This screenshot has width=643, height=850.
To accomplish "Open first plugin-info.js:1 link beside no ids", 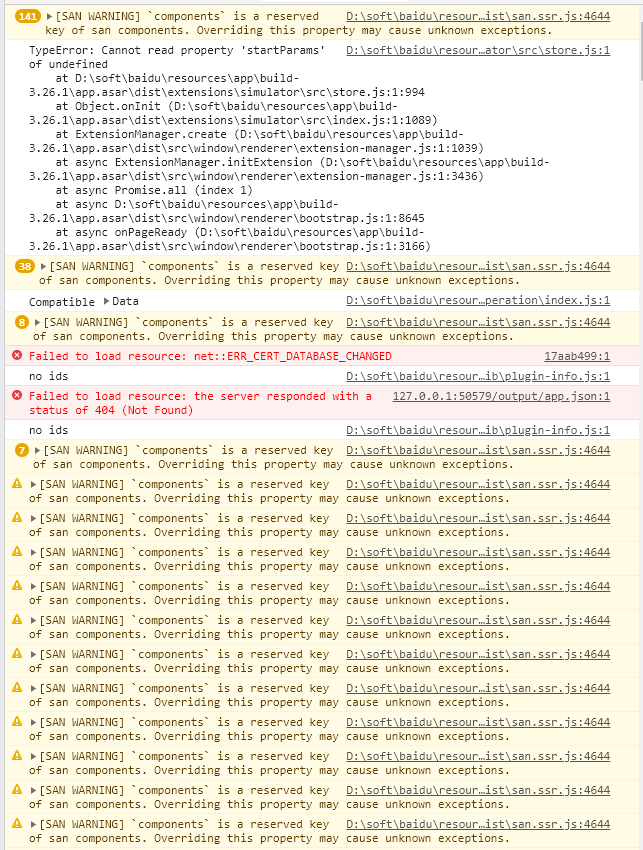I will [x=478, y=376].
